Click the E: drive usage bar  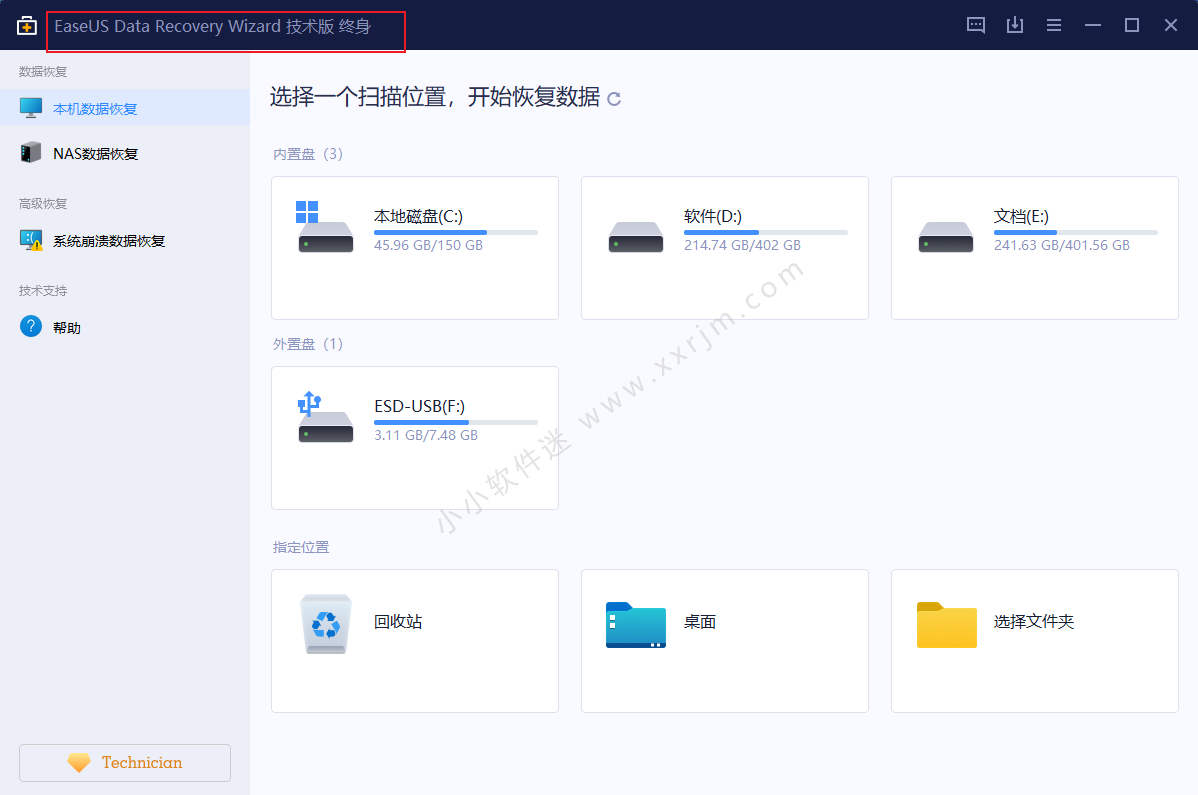pyautogui.click(x=1076, y=232)
